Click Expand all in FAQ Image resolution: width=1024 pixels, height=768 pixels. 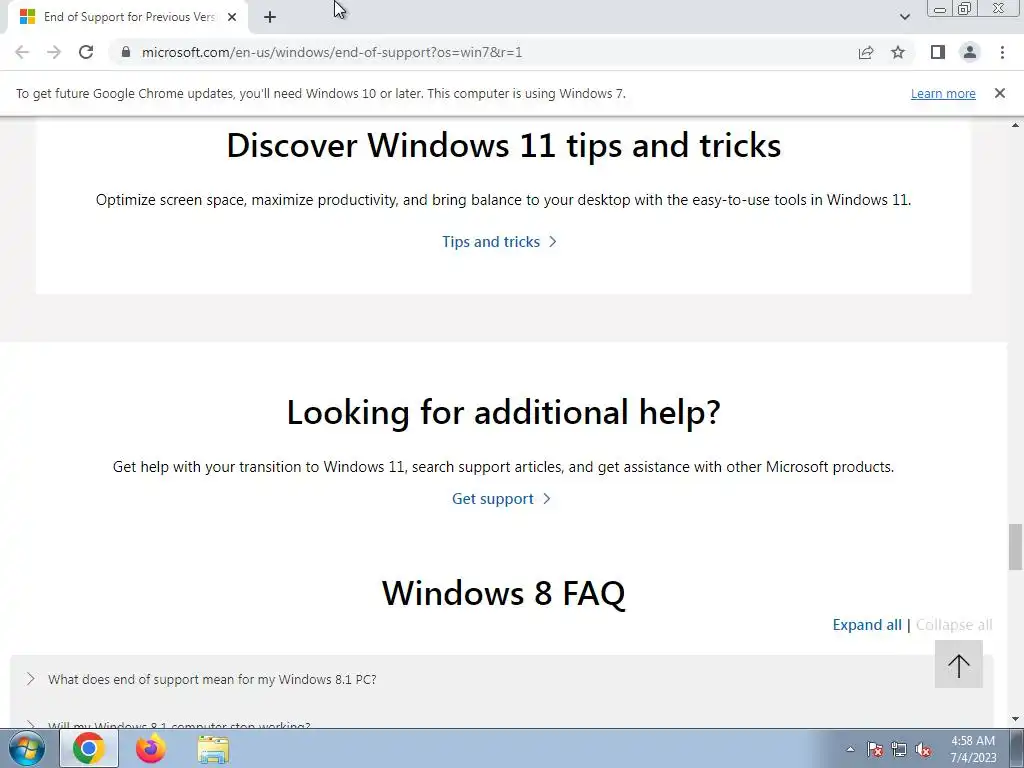(x=867, y=625)
